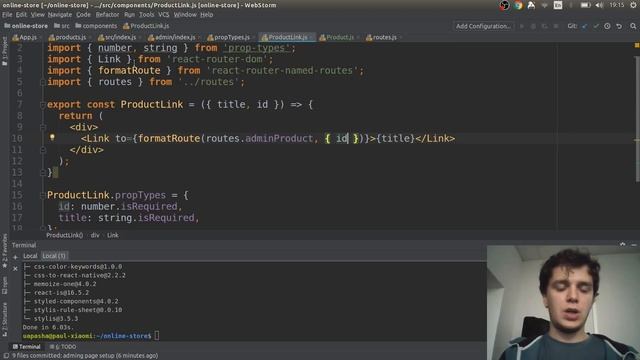Add new terminal session plus icon
Viewport: 640px width, 360px height.
pos(16,257)
